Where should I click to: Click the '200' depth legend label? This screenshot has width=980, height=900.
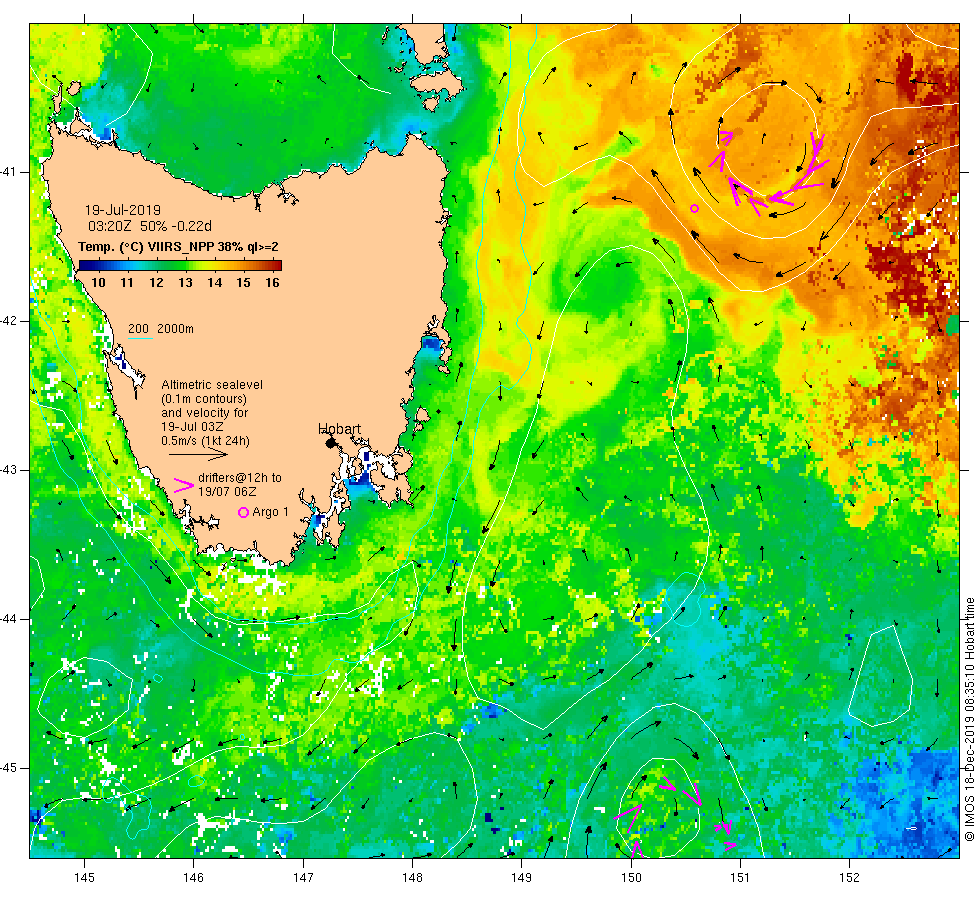coord(138,329)
